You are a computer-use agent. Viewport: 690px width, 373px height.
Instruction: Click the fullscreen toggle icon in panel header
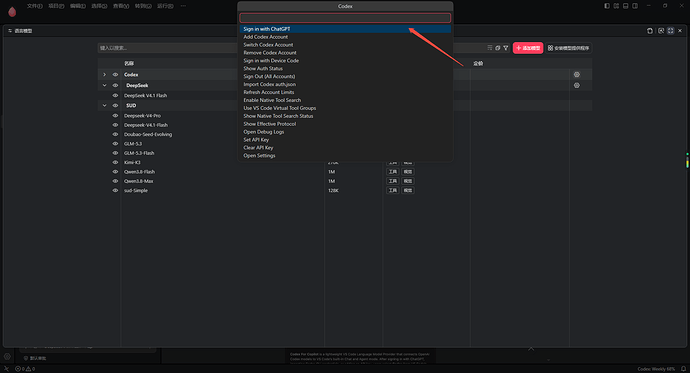[670, 31]
